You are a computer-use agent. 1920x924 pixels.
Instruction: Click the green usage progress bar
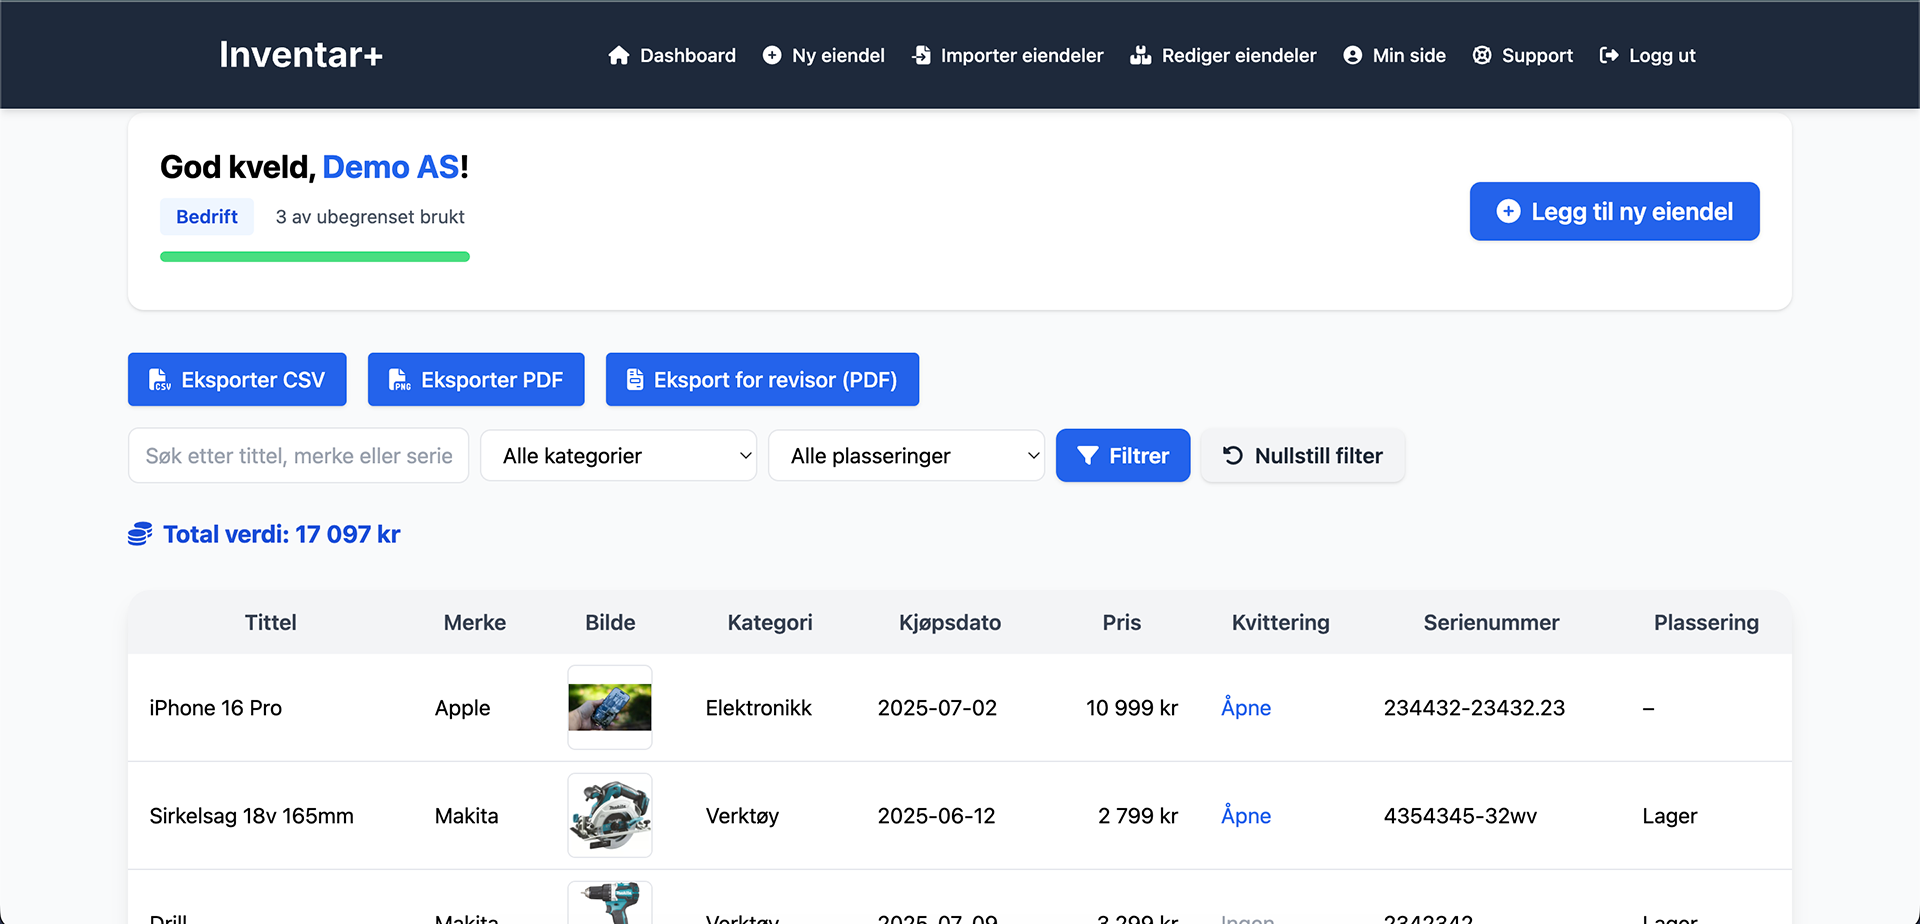314,256
